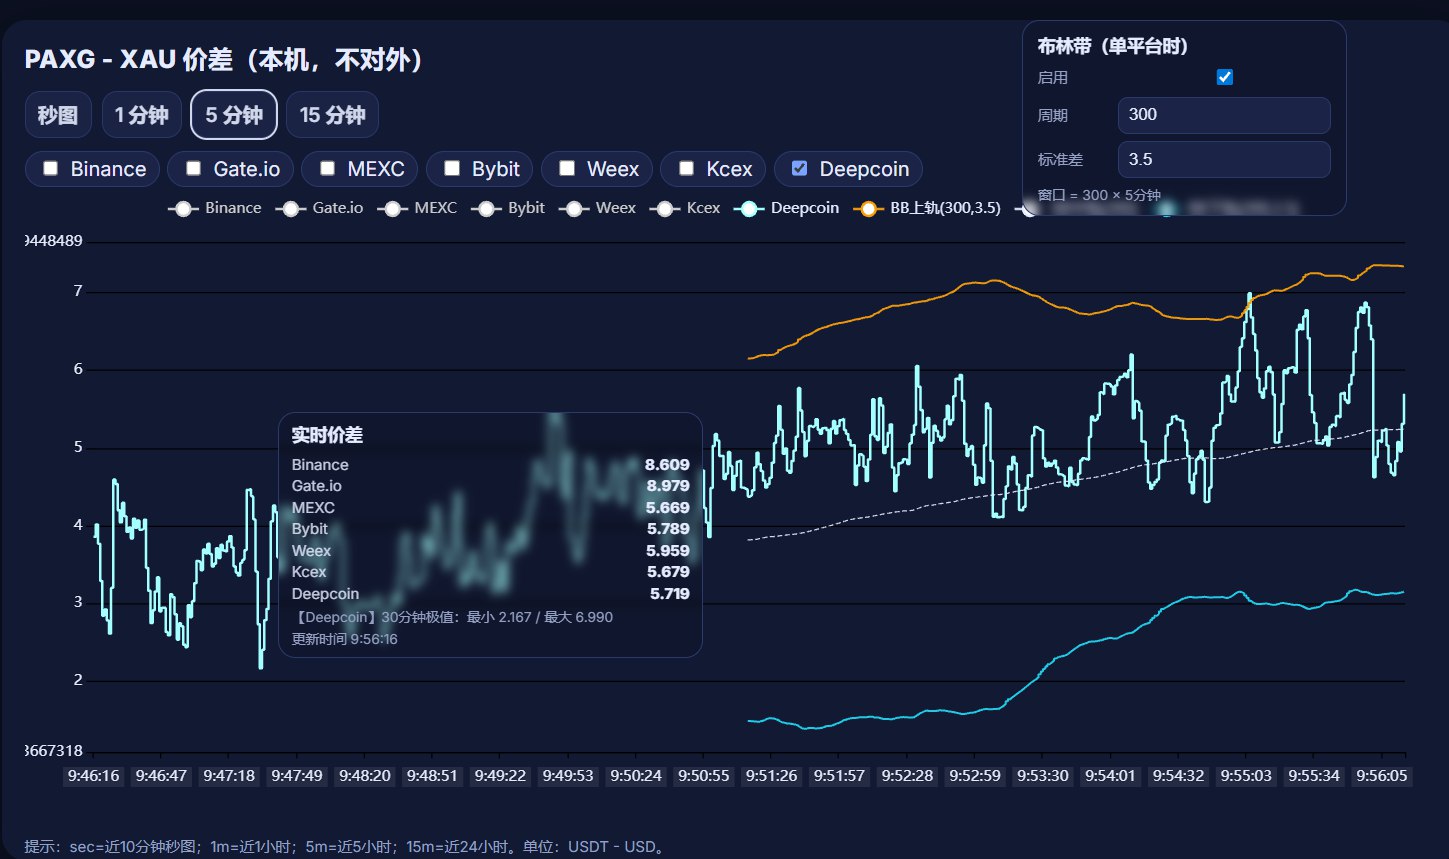Switch to the 秒图 timeframe

(x=58, y=115)
